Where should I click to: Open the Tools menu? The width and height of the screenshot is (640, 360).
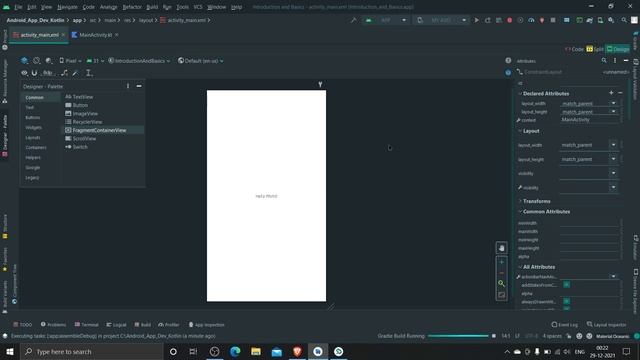182,7
